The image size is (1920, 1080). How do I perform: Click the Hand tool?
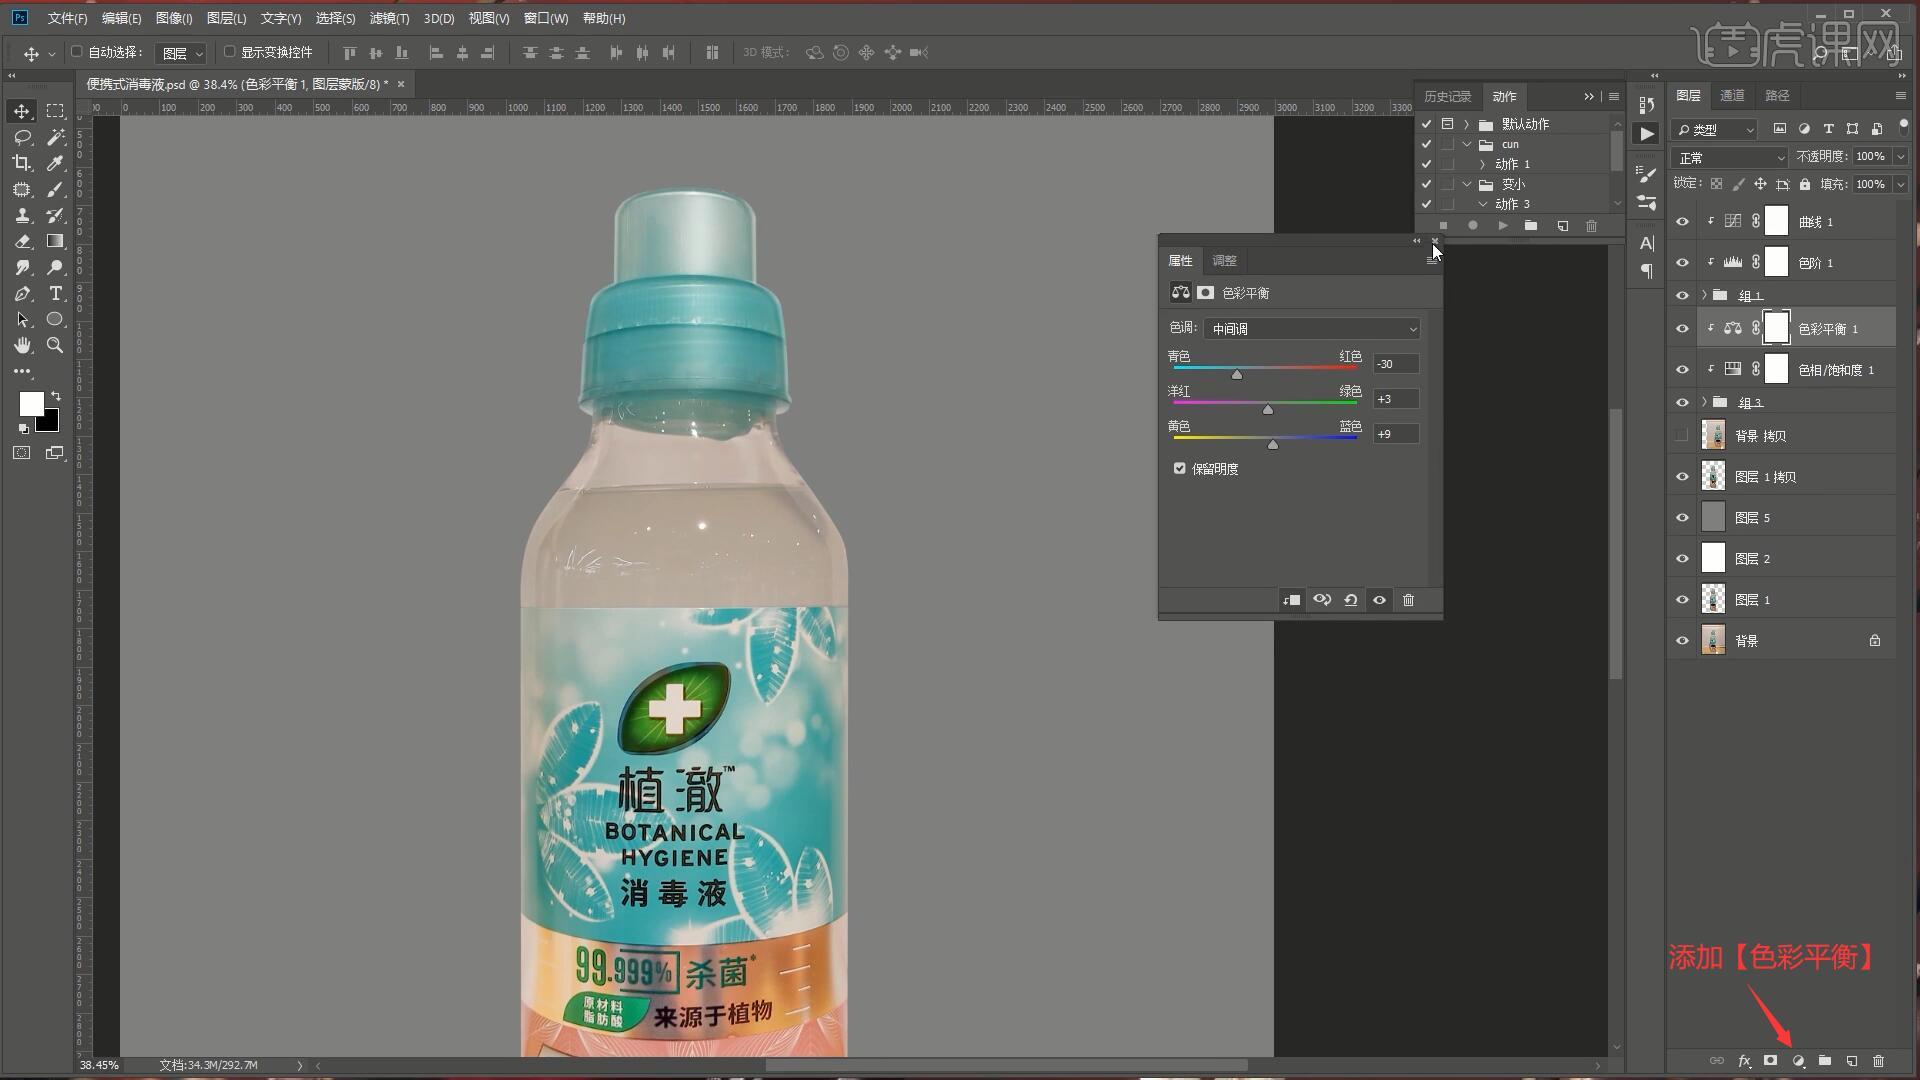tap(22, 345)
